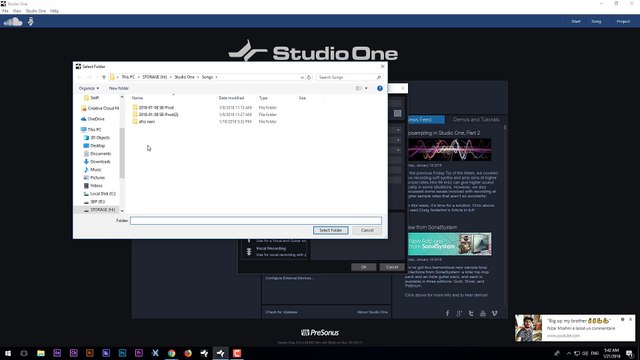Expand the view options dropdown arrow
The image size is (640, 360).
click(x=366, y=88)
